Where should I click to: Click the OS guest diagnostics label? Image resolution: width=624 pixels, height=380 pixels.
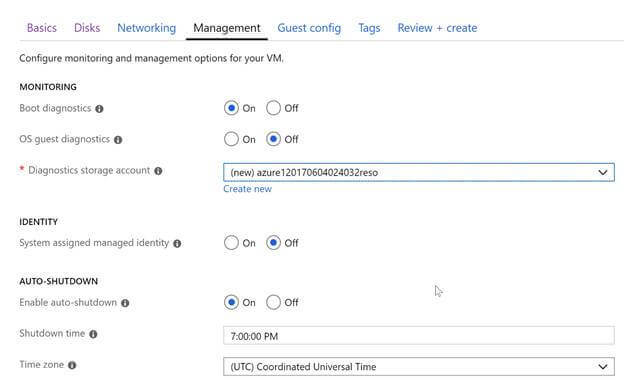[64, 139]
